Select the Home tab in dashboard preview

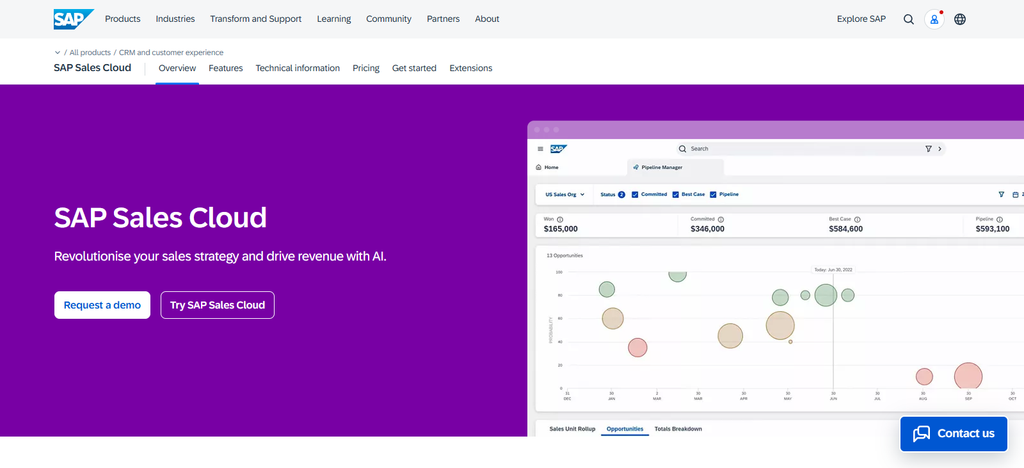coord(547,167)
